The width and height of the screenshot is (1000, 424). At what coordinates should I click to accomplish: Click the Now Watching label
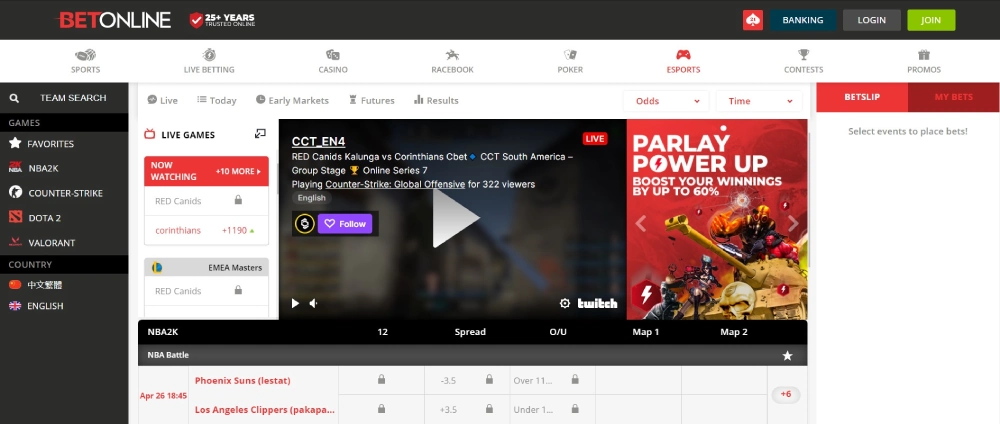[173, 171]
